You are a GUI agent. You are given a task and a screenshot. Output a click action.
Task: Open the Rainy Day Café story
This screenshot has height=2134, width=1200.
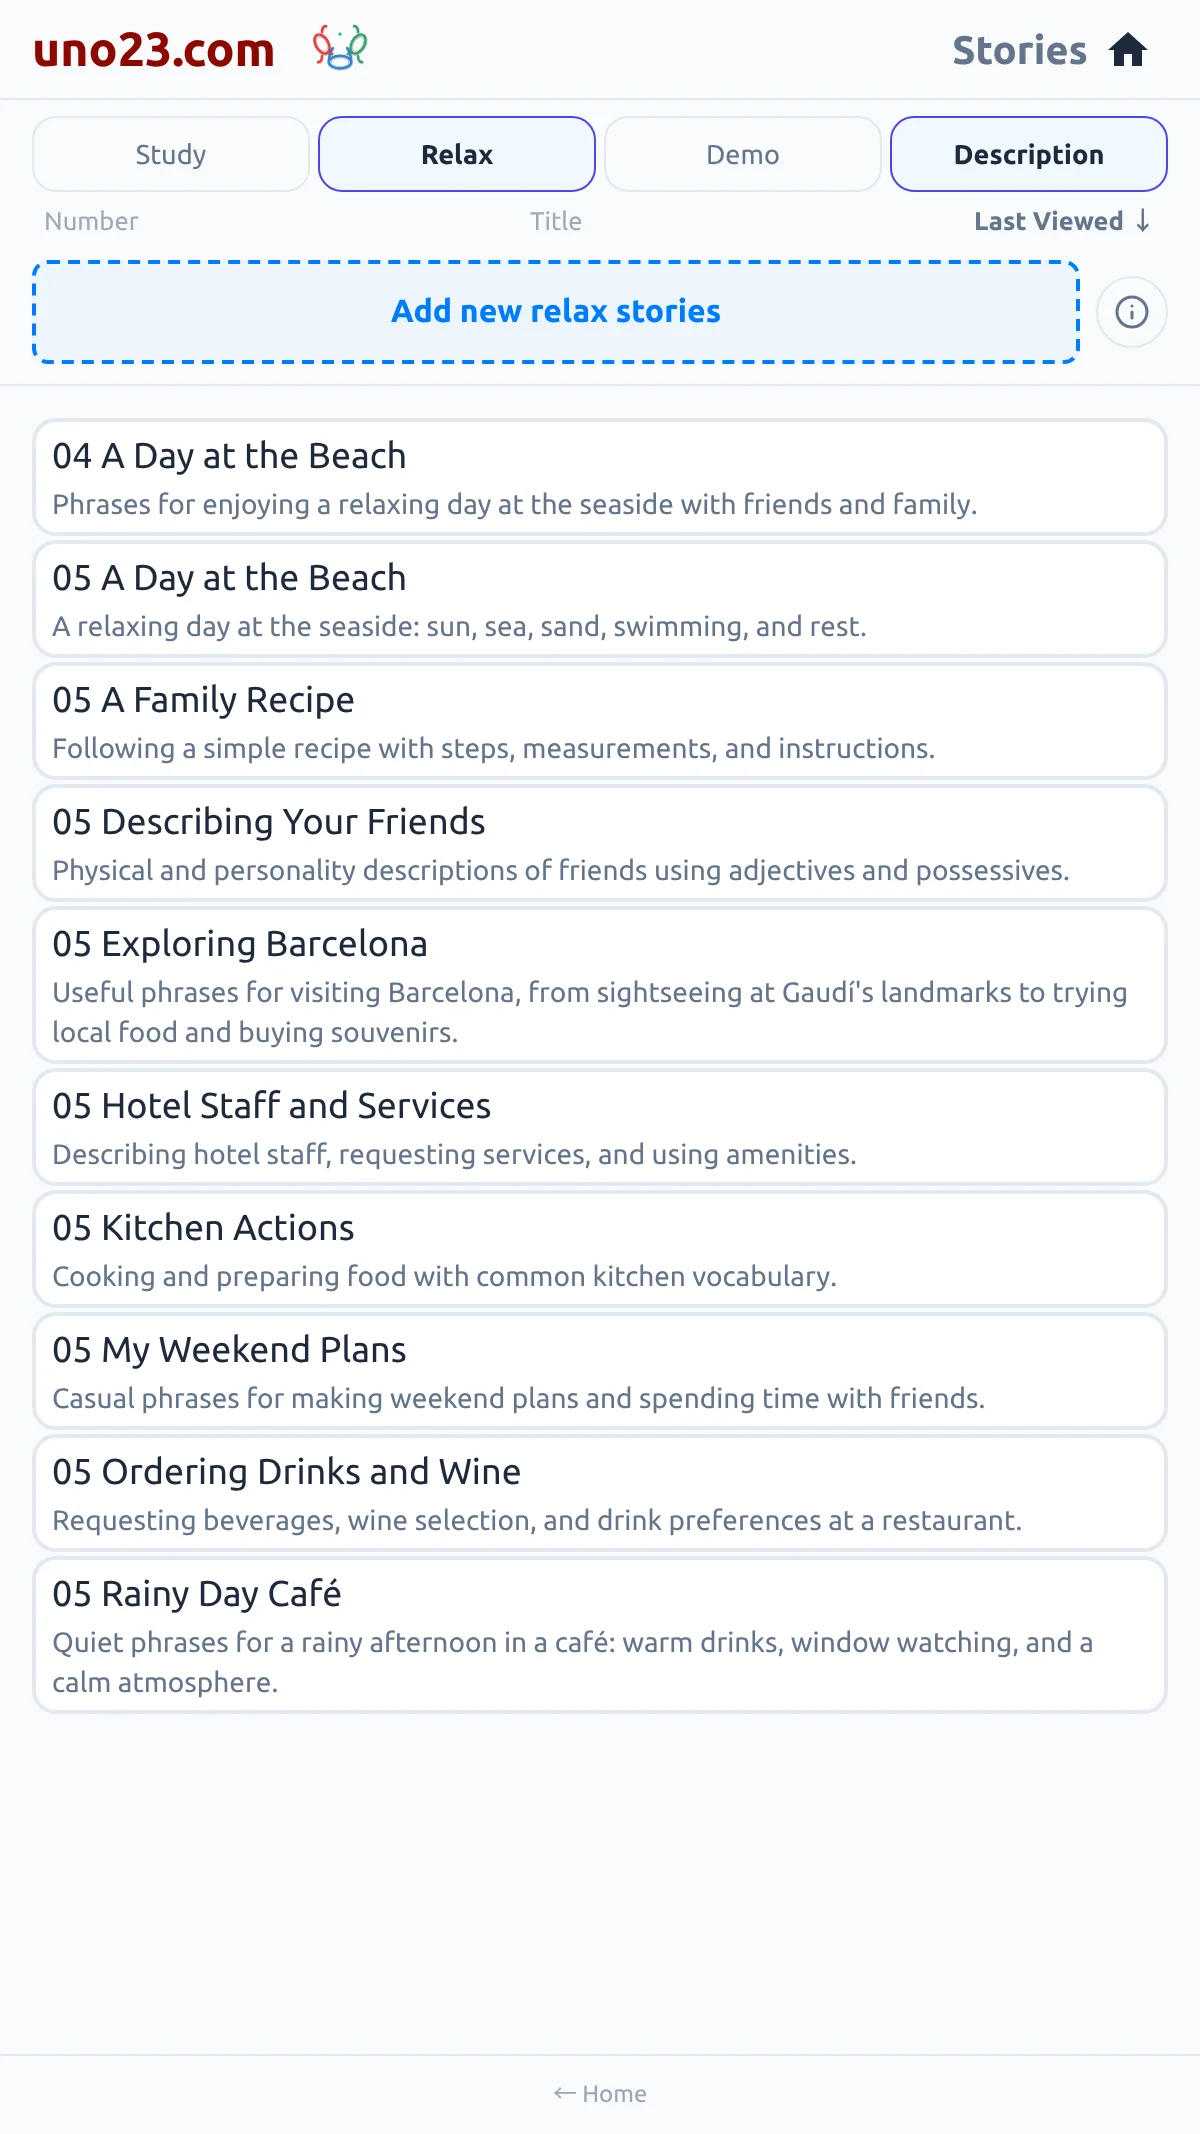coord(600,1635)
